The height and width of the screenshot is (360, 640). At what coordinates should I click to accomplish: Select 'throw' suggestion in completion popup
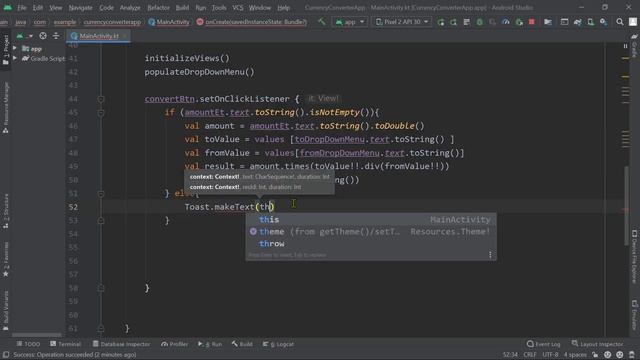point(371,244)
